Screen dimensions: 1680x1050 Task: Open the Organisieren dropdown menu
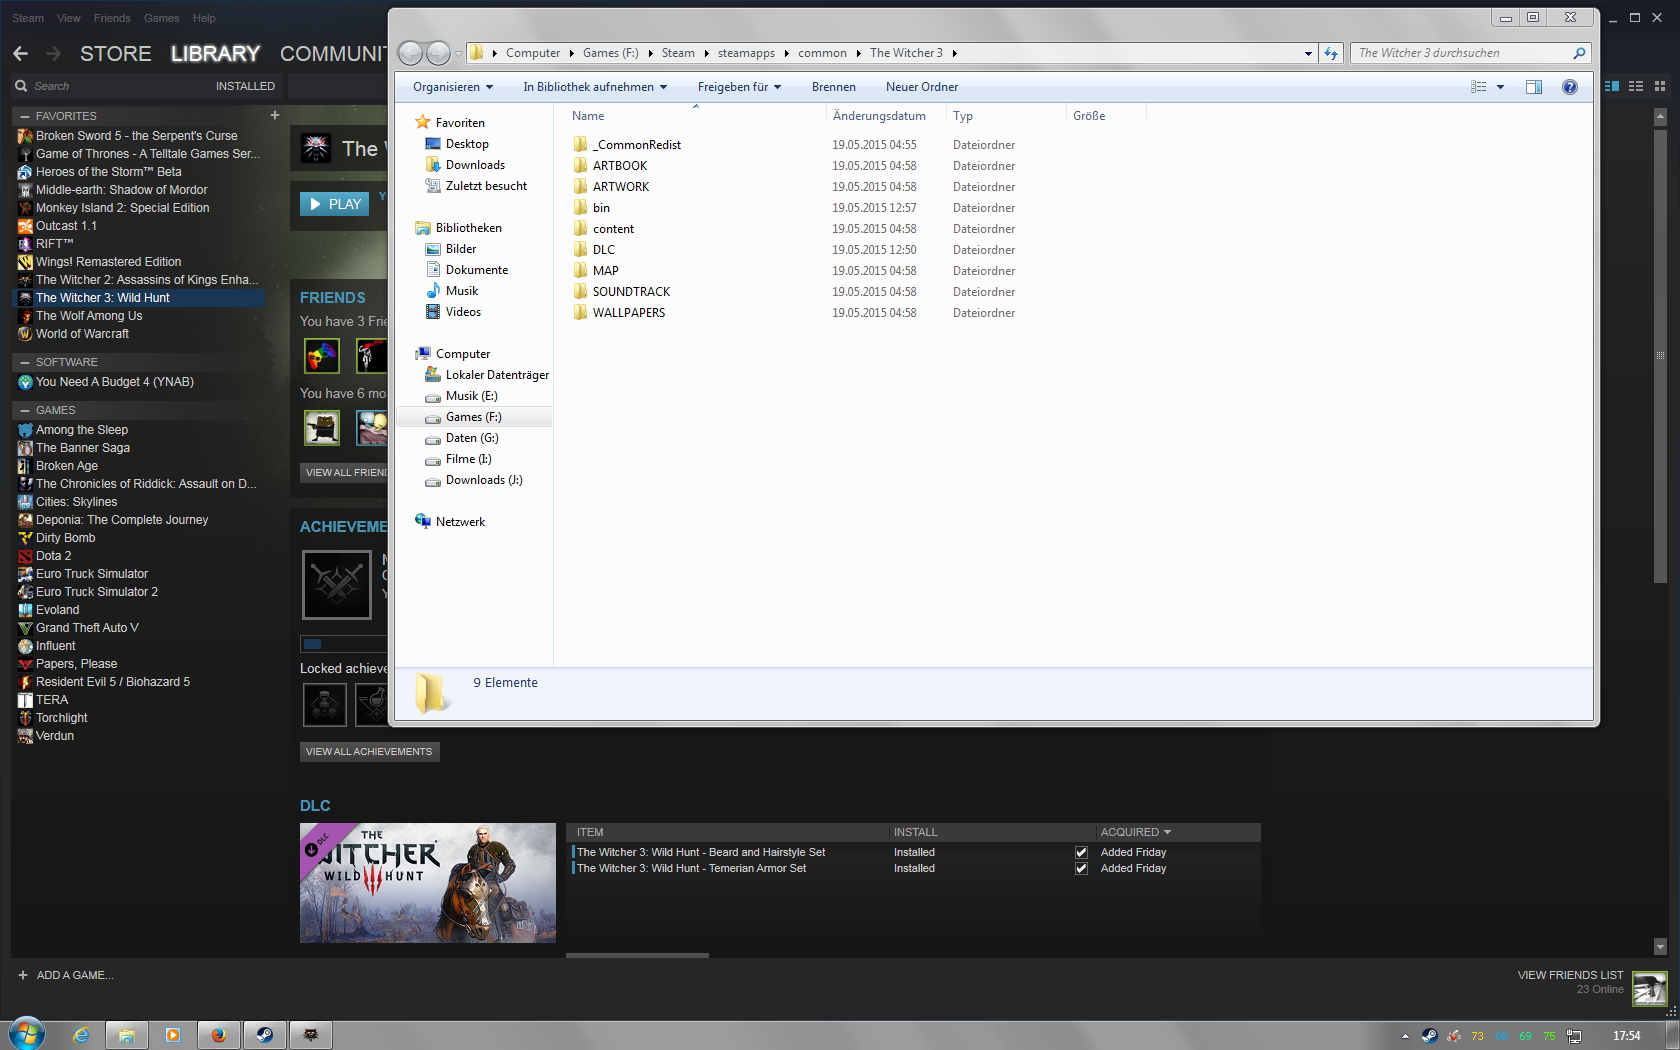point(453,87)
